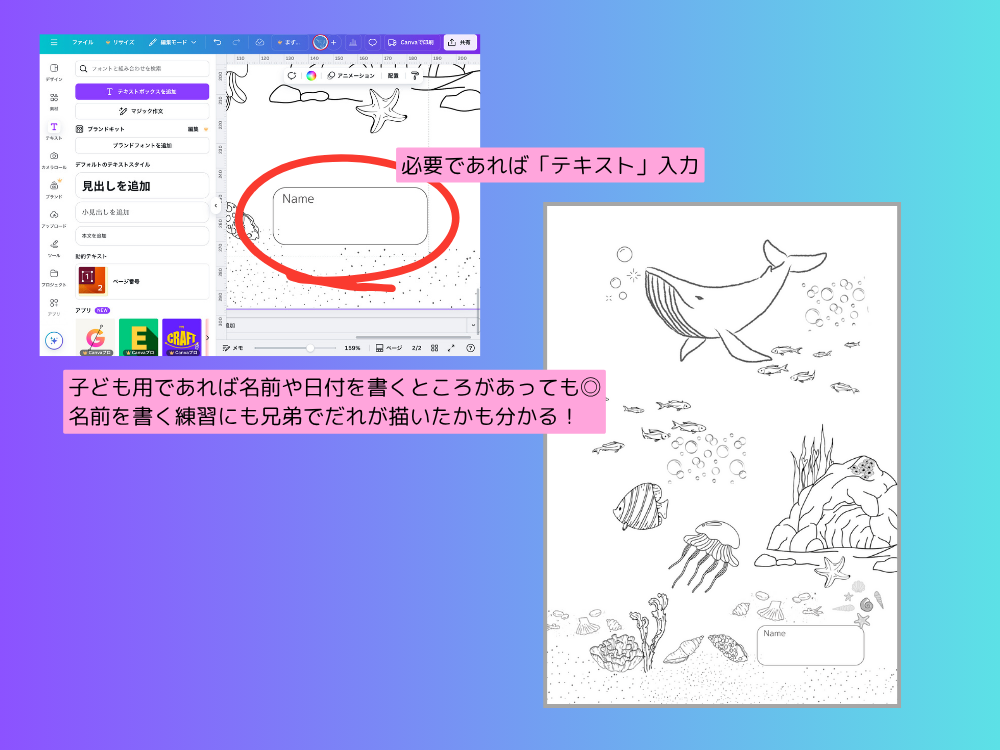
Task: Open the カメラロール sidebar tab
Action: click(x=54, y=160)
